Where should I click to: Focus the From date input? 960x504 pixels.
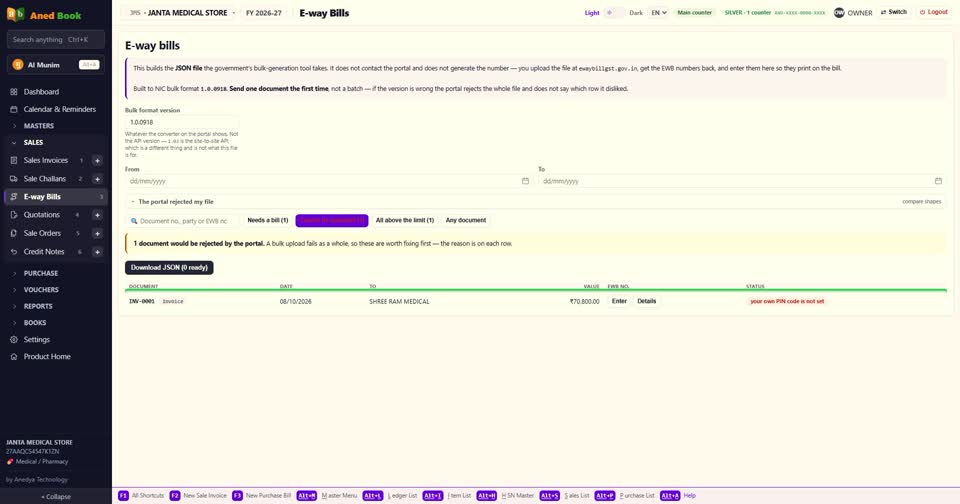[x=329, y=181]
